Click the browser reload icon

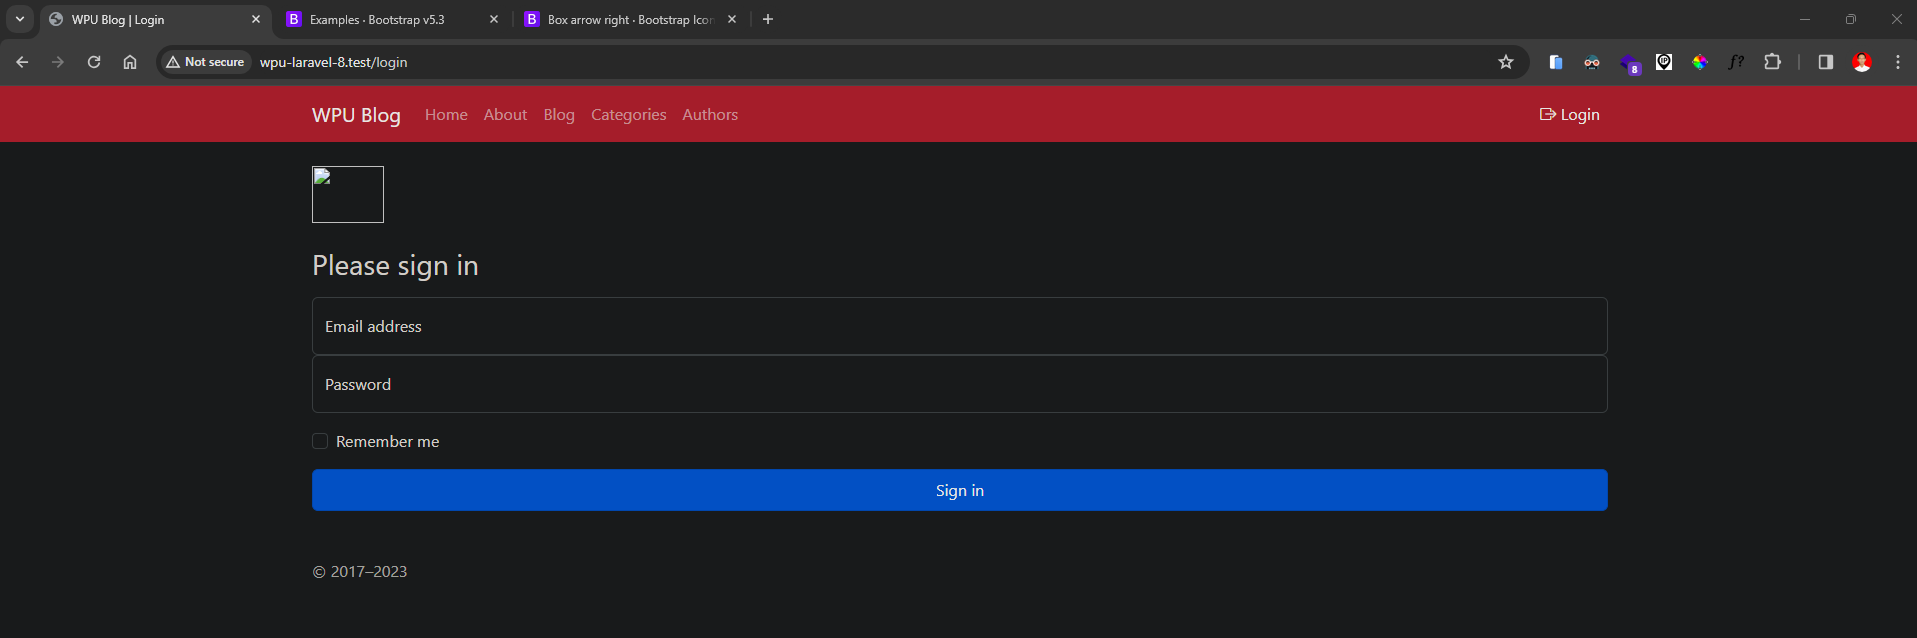pyautogui.click(x=94, y=62)
